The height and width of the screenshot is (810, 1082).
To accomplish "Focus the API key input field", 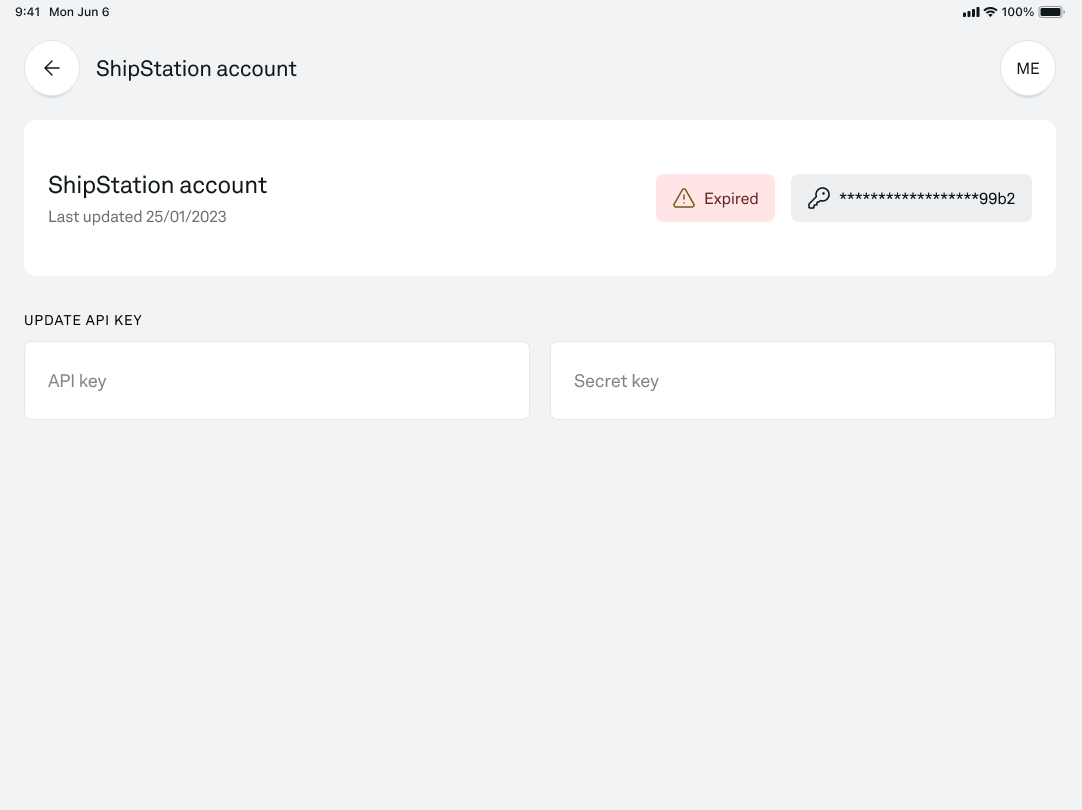I will click(x=277, y=381).
